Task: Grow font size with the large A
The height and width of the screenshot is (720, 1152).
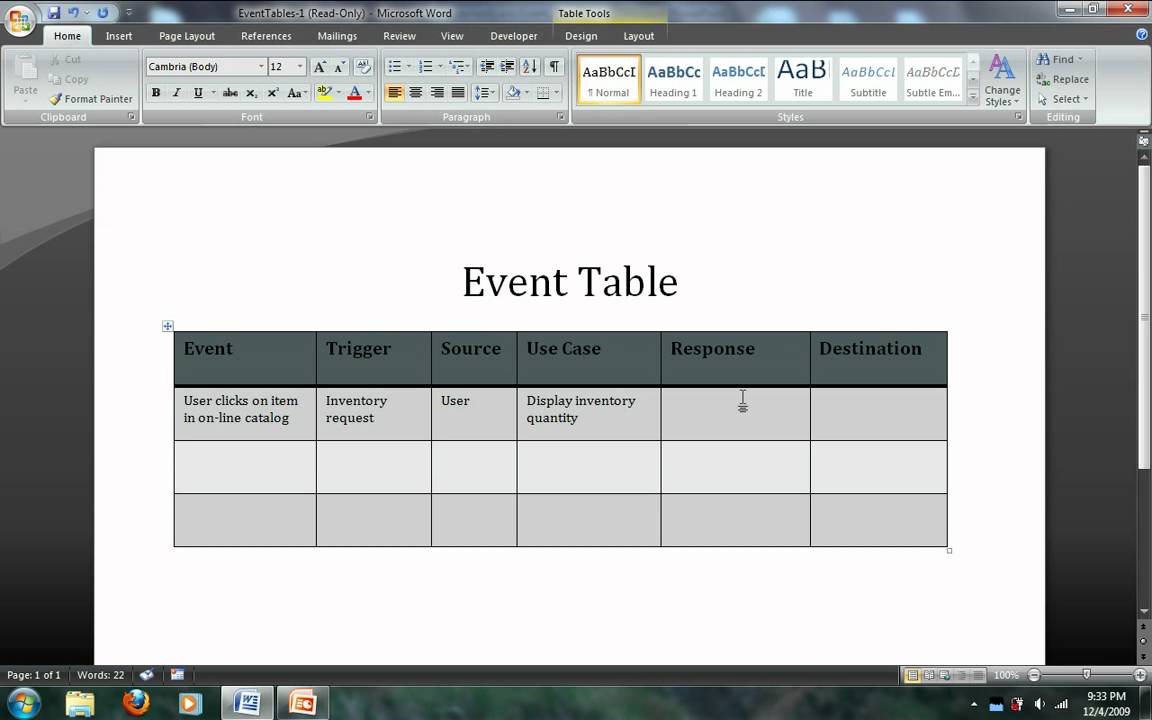Action: point(320,67)
